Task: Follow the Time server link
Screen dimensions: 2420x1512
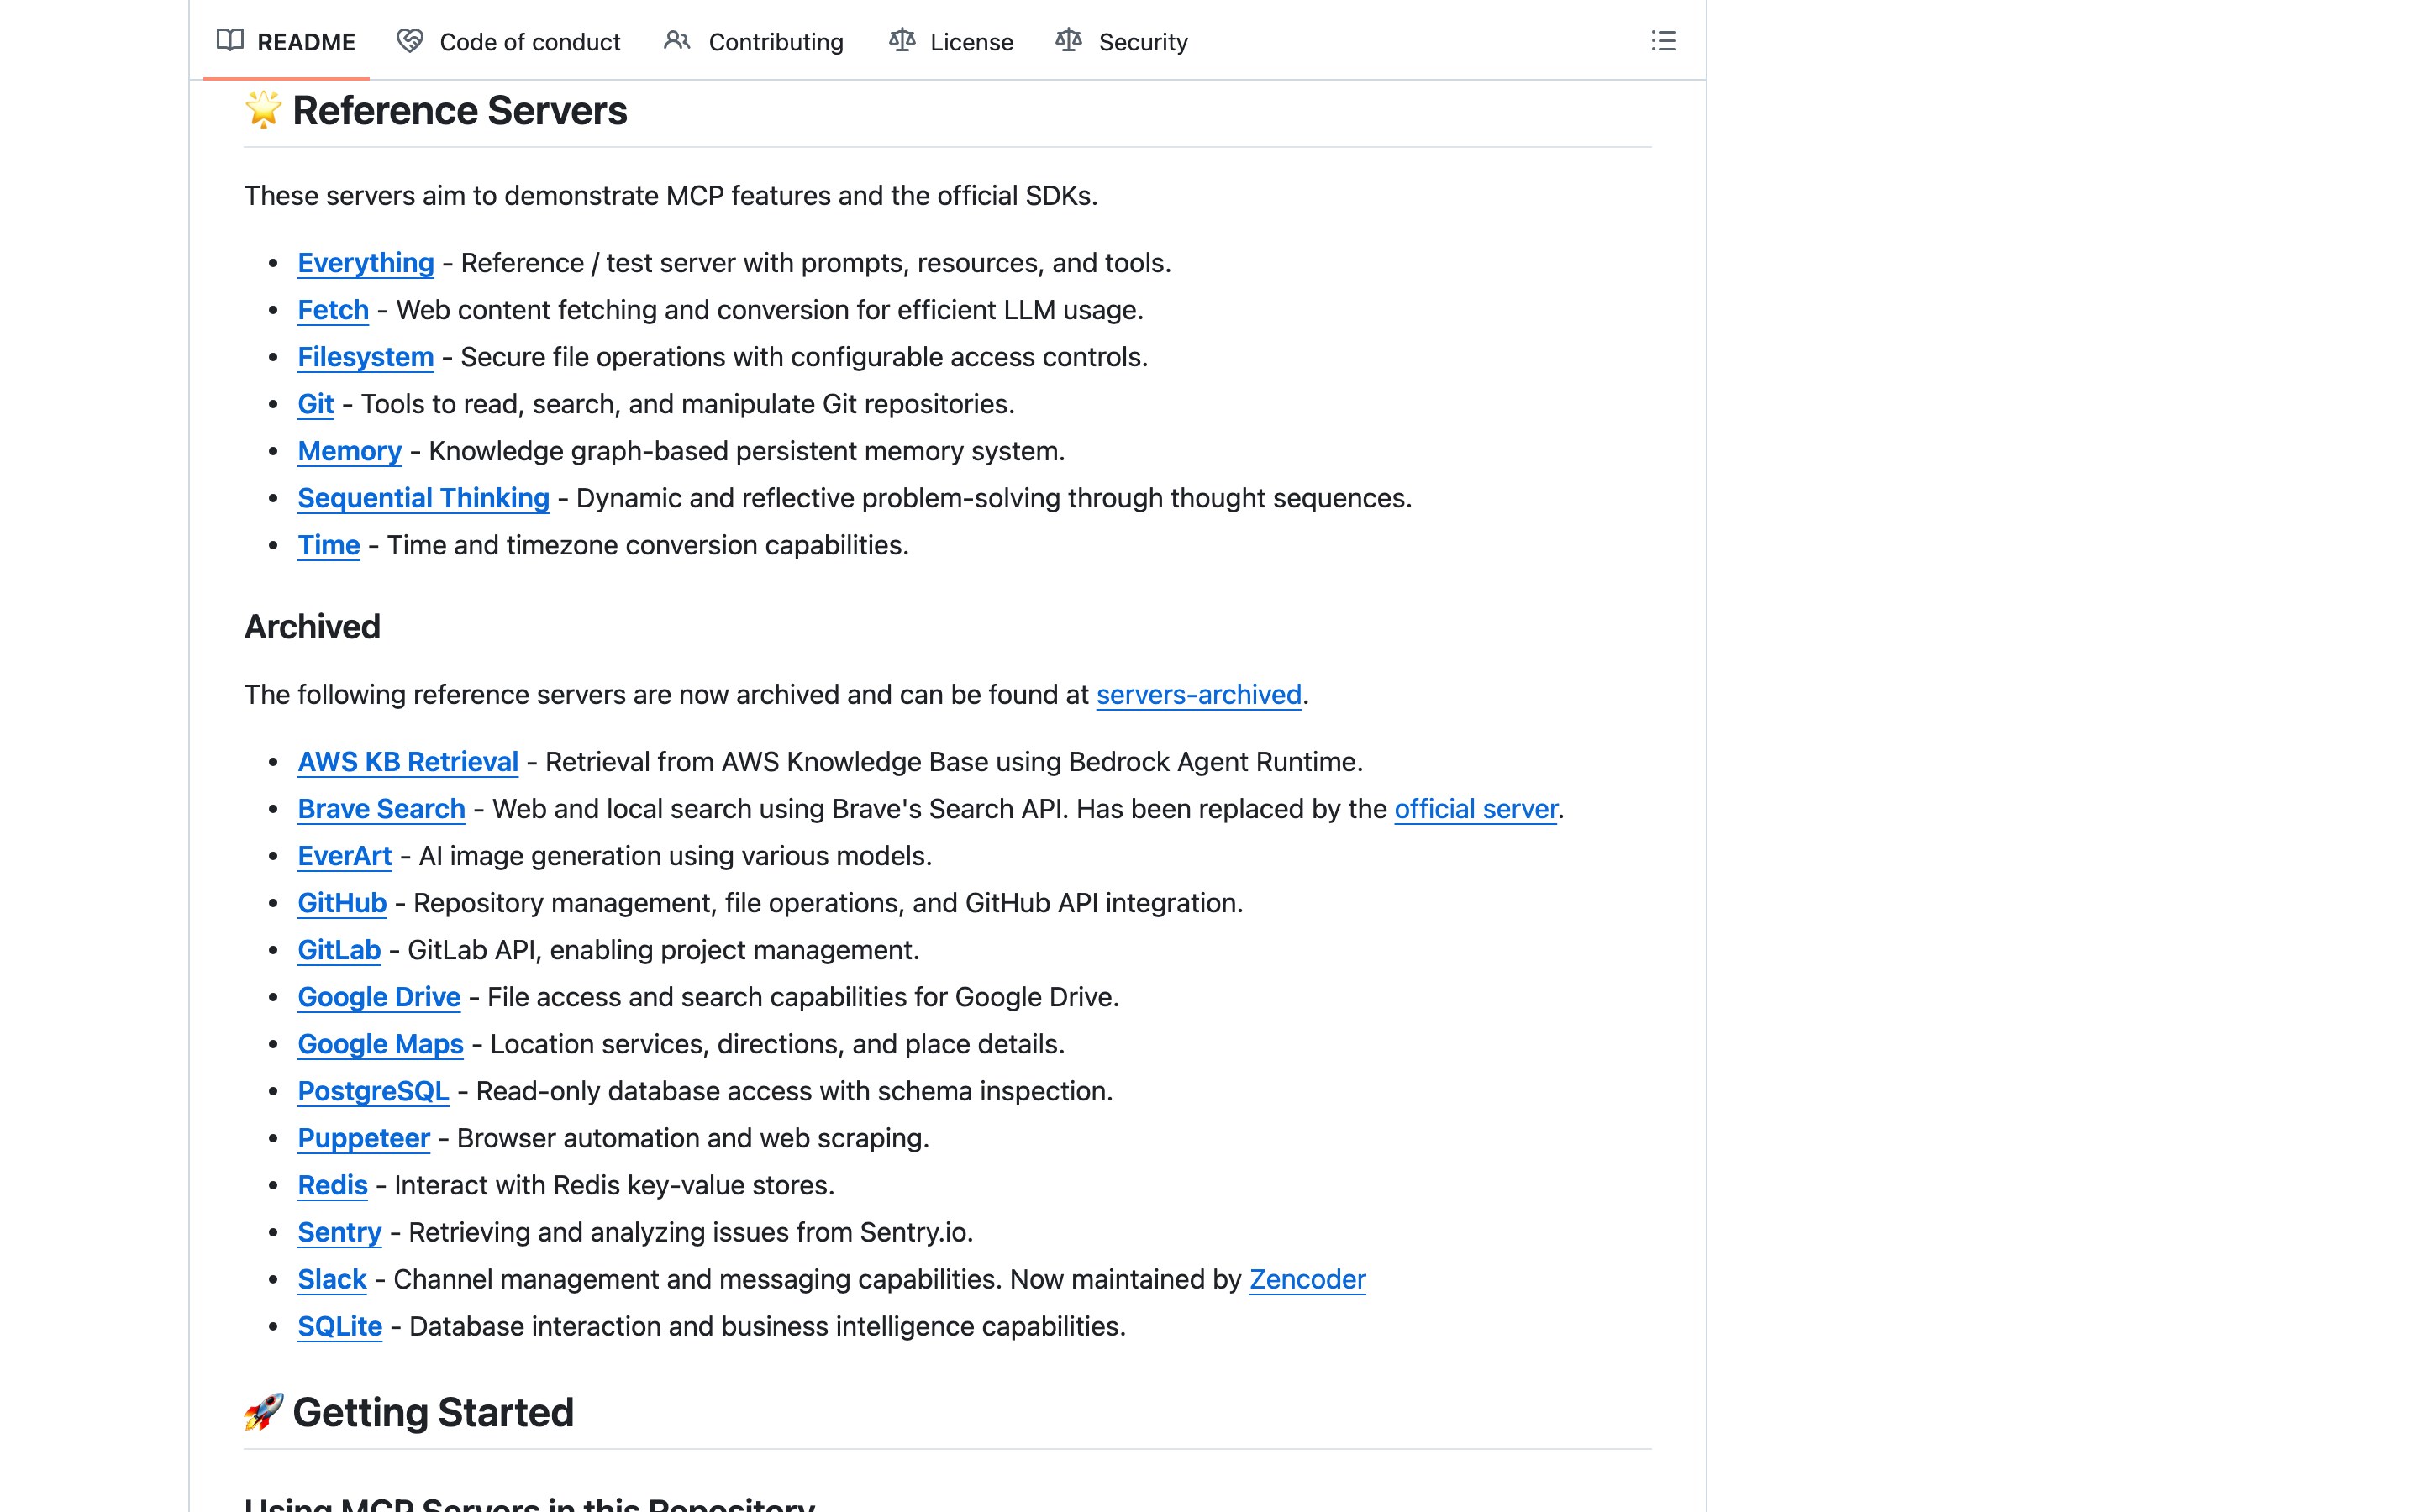Action: [x=329, y=545]
